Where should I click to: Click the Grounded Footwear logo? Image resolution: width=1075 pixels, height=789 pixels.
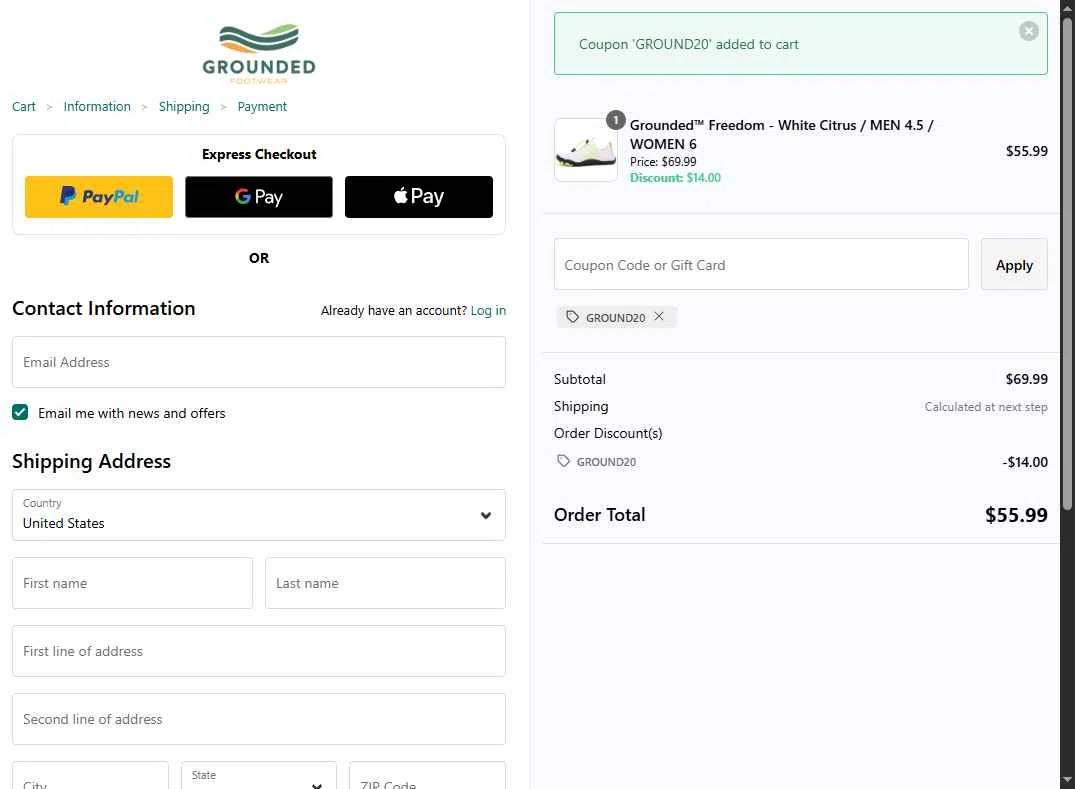tap(259, 54)
